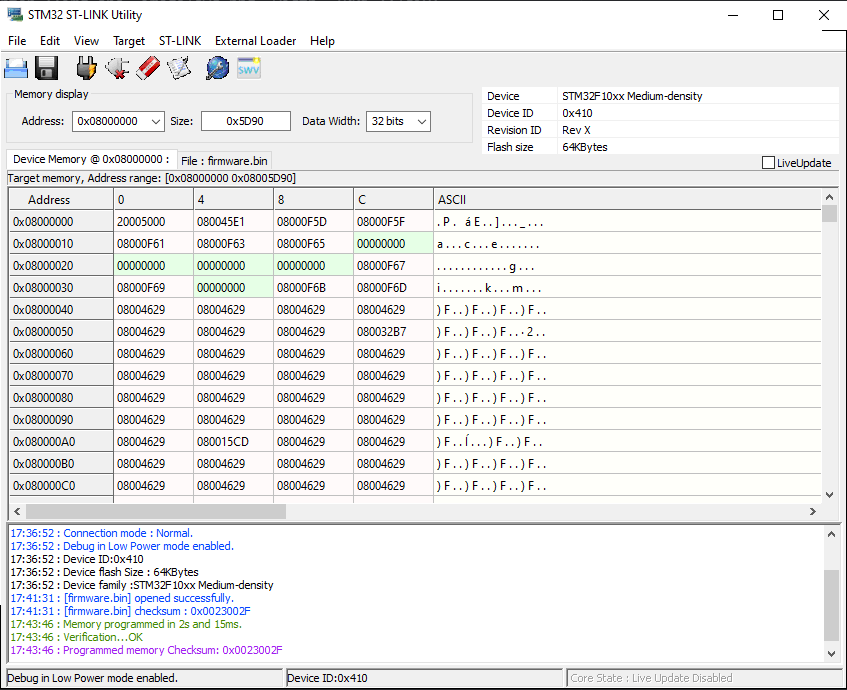The image size is (847, 690).
Task: Connect to the target with the plug icon
Action: tap(86, 69)
